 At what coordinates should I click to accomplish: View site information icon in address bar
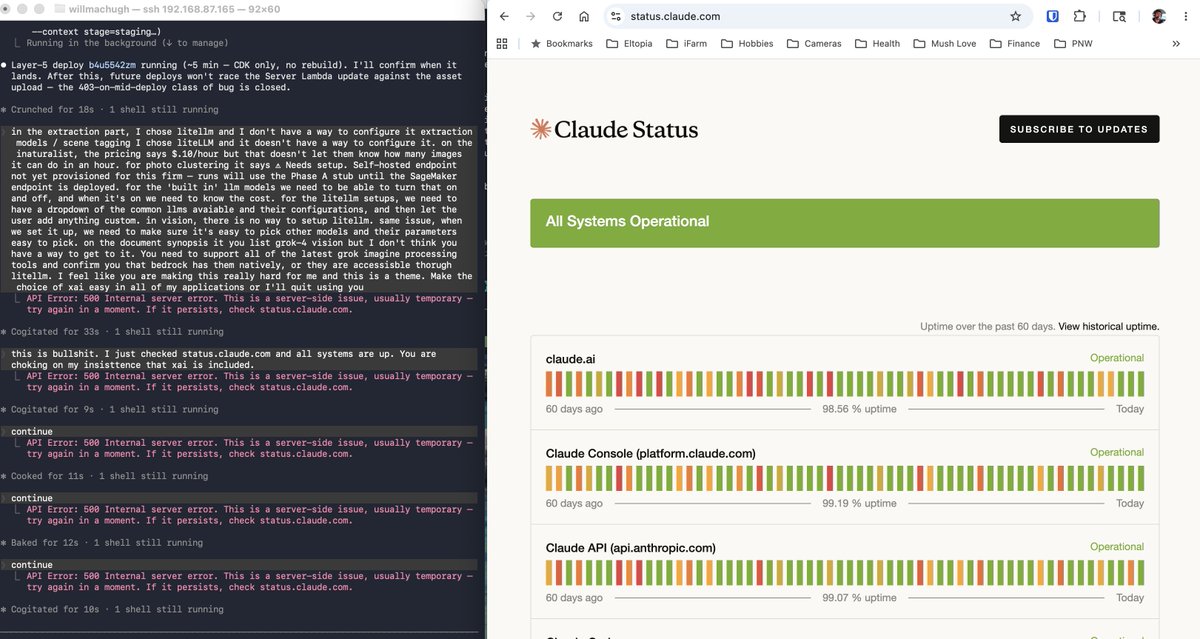616,16
